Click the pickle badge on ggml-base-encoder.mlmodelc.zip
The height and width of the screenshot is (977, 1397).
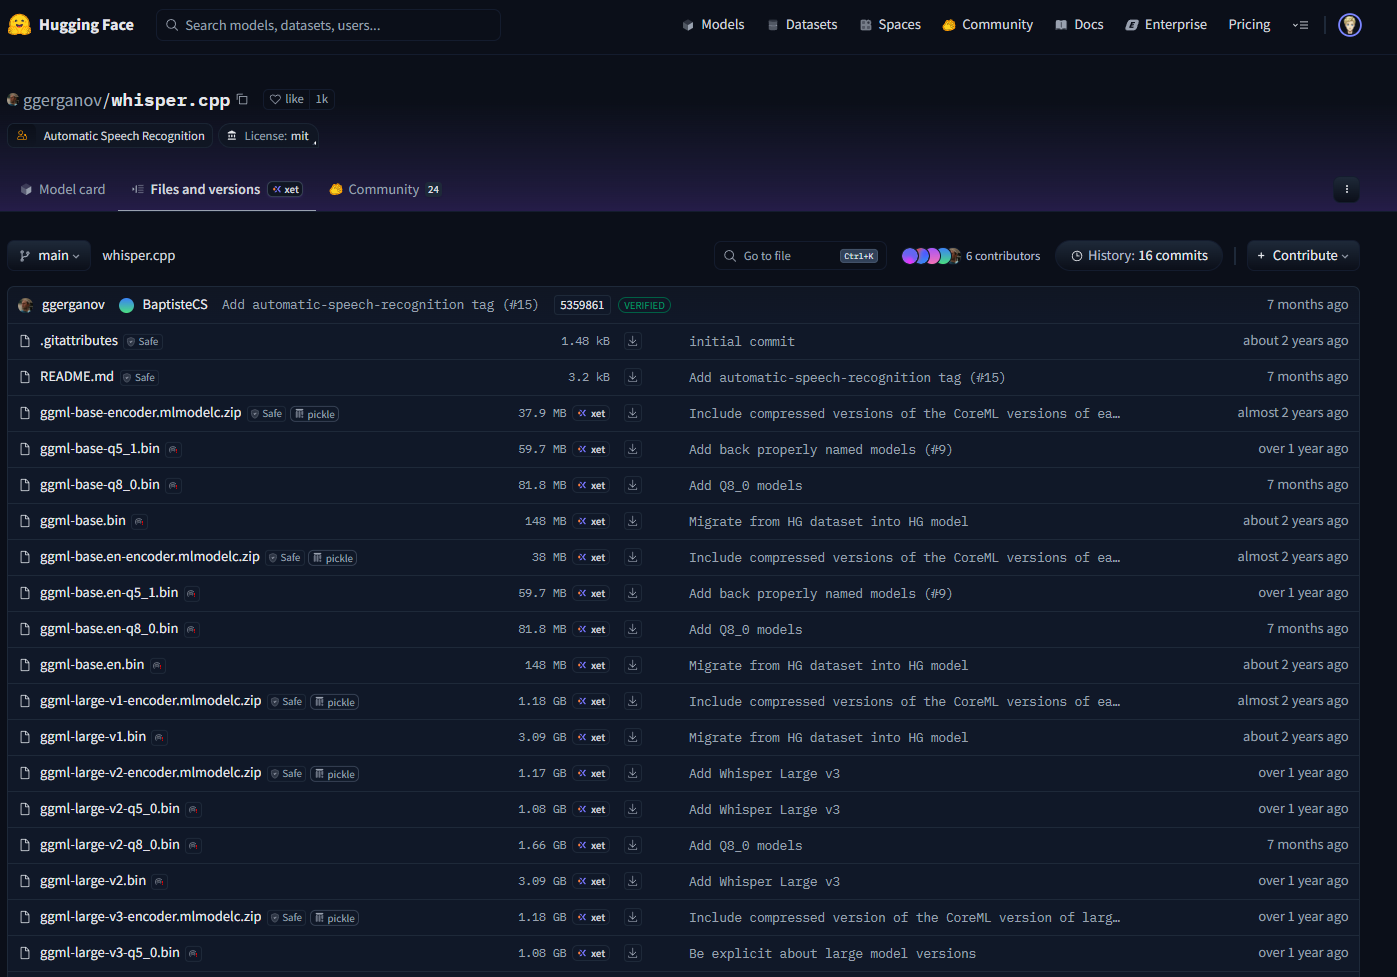315,414
